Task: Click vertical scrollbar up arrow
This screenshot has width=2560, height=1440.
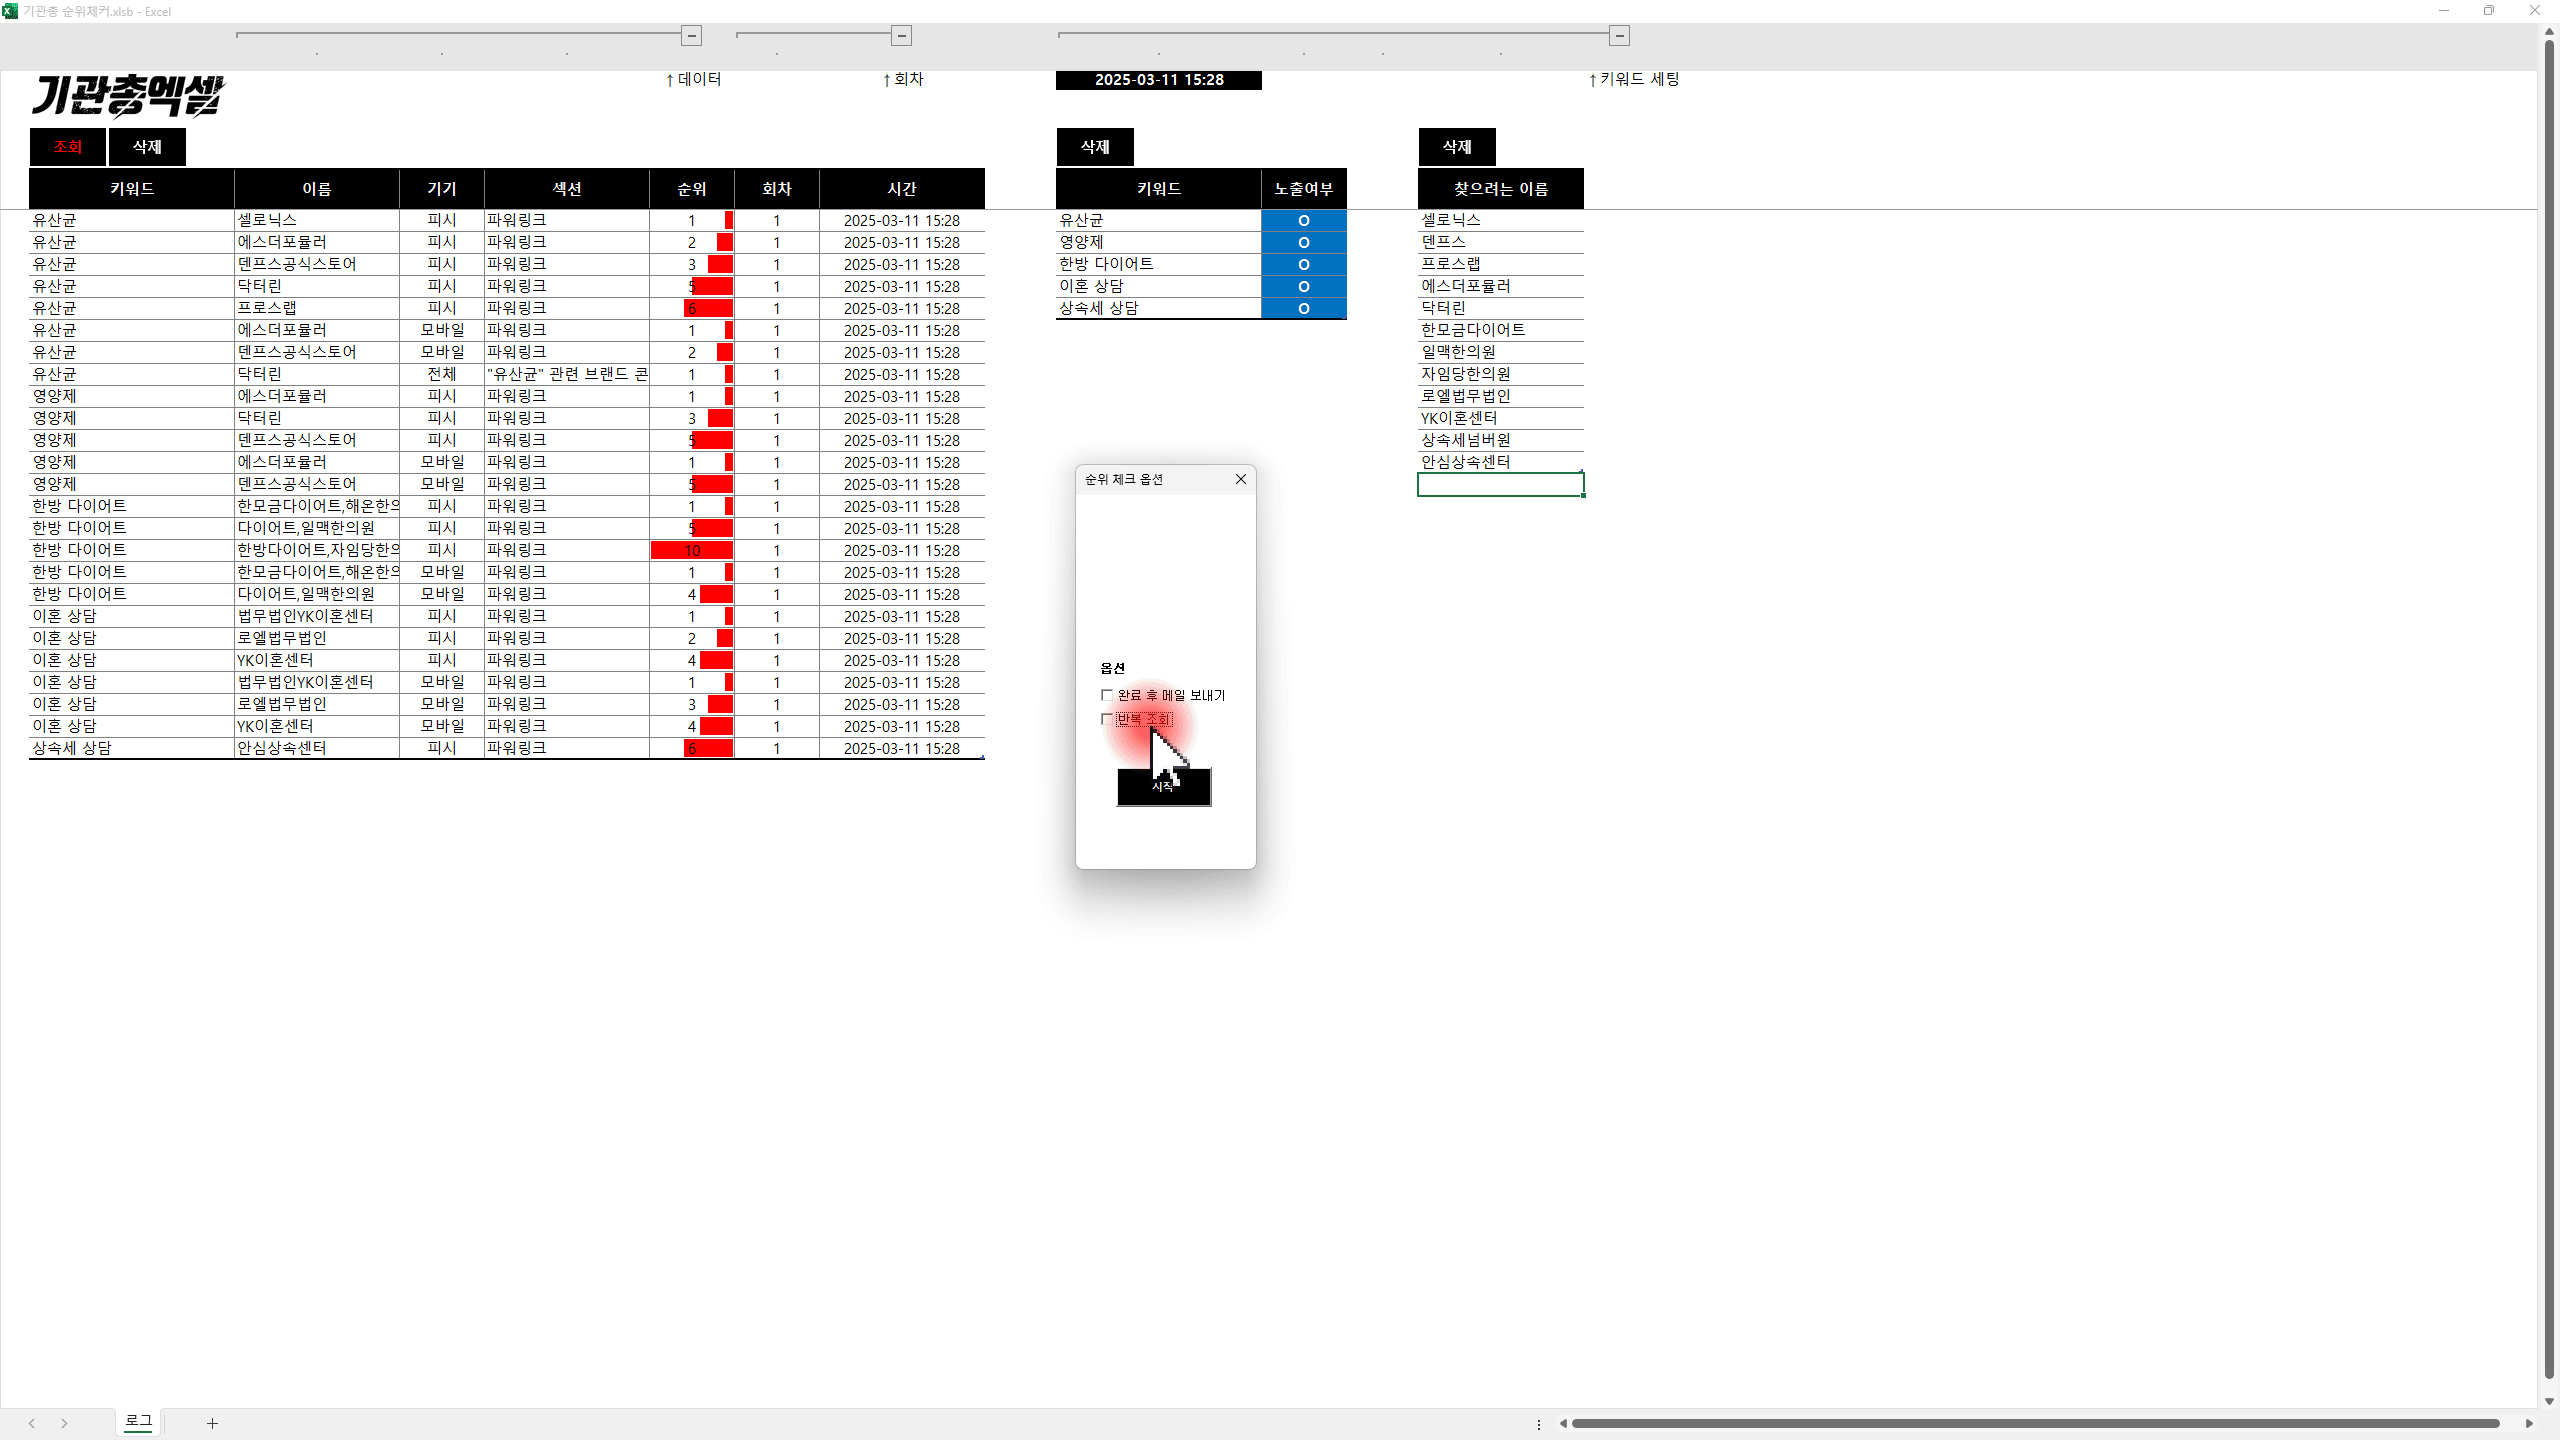Action: 2549,32
